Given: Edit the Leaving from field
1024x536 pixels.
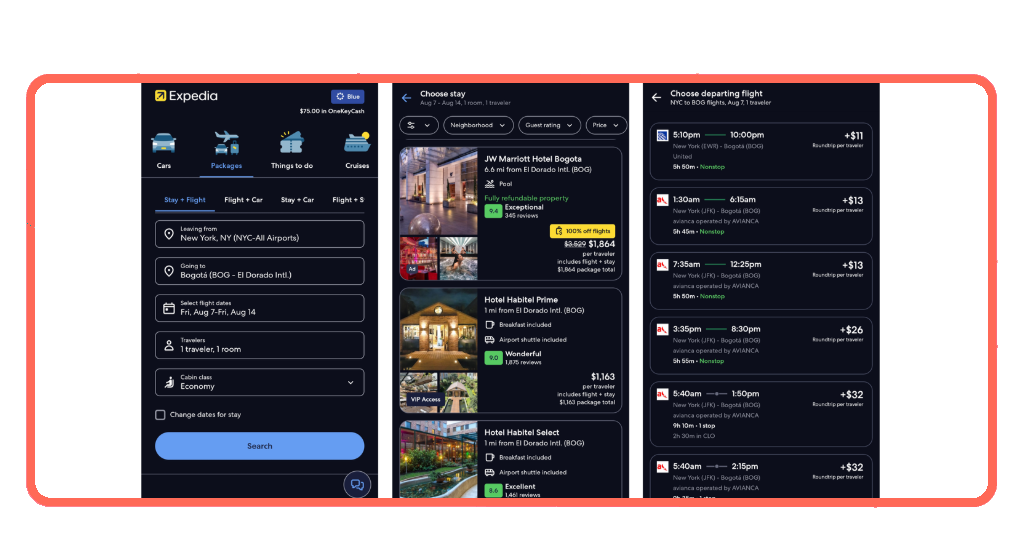Looking at the screenshot, I should (259, 234).
